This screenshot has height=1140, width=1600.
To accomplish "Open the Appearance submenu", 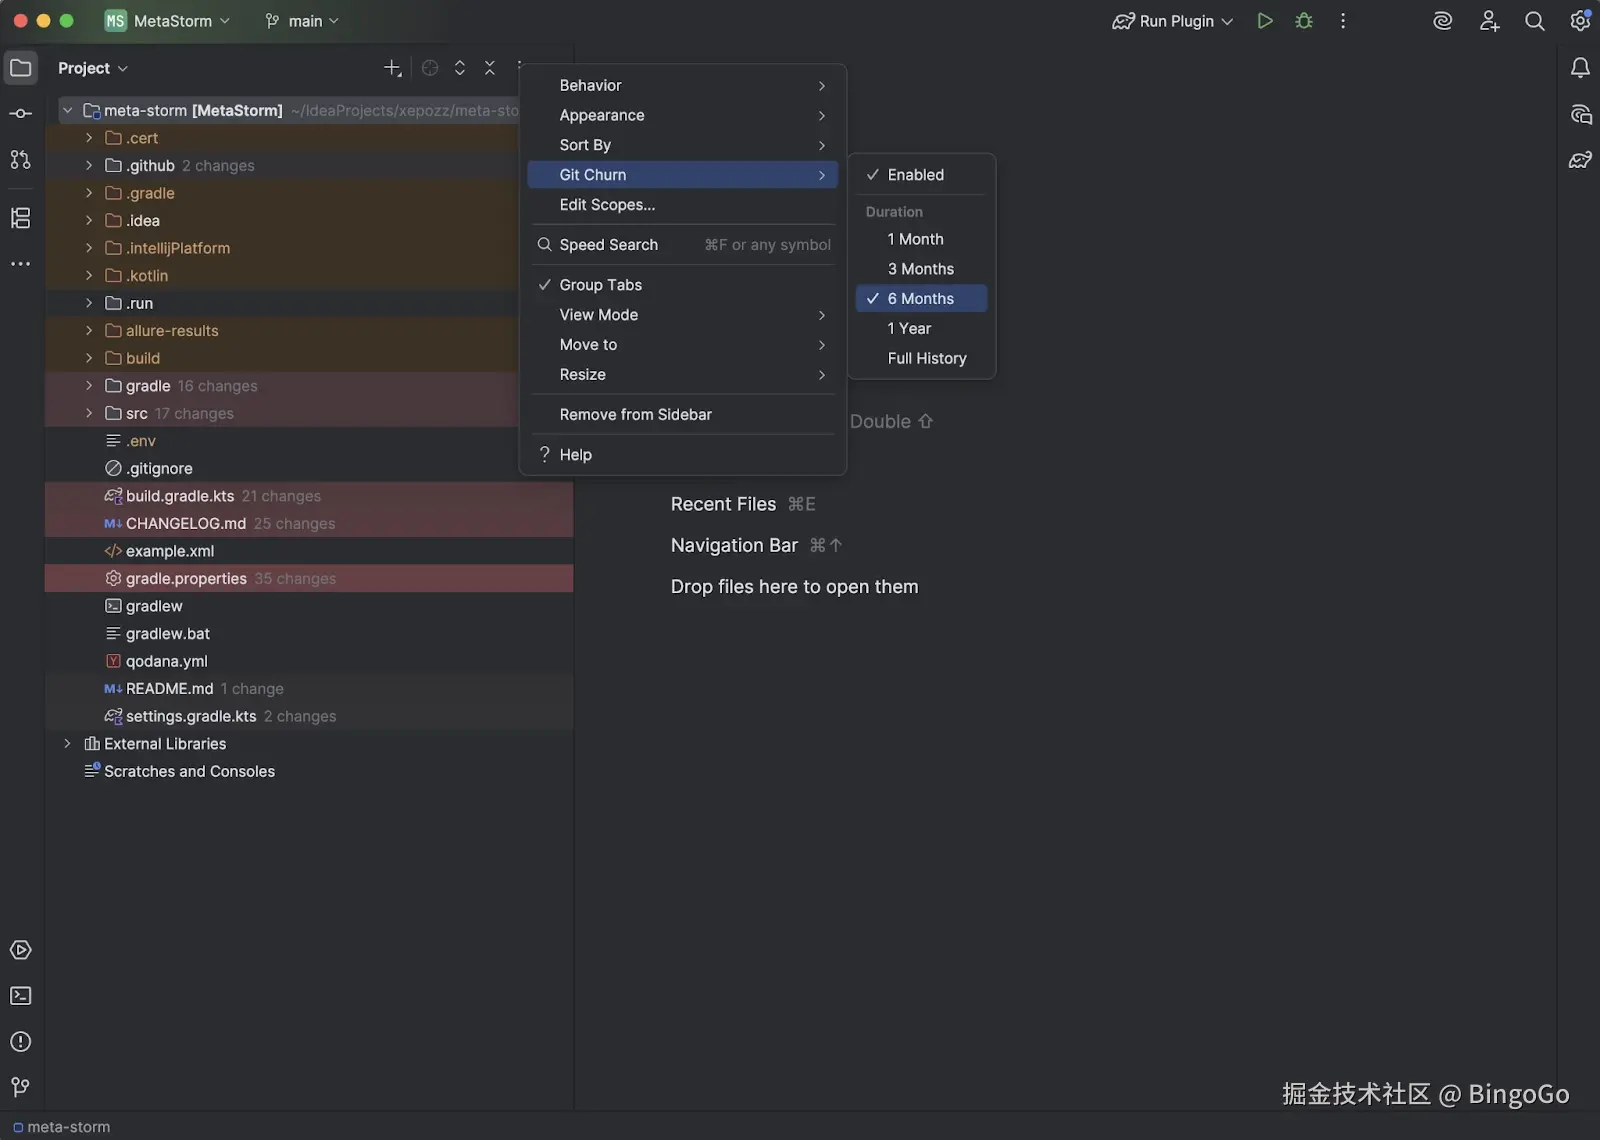I will click(601, 115).
